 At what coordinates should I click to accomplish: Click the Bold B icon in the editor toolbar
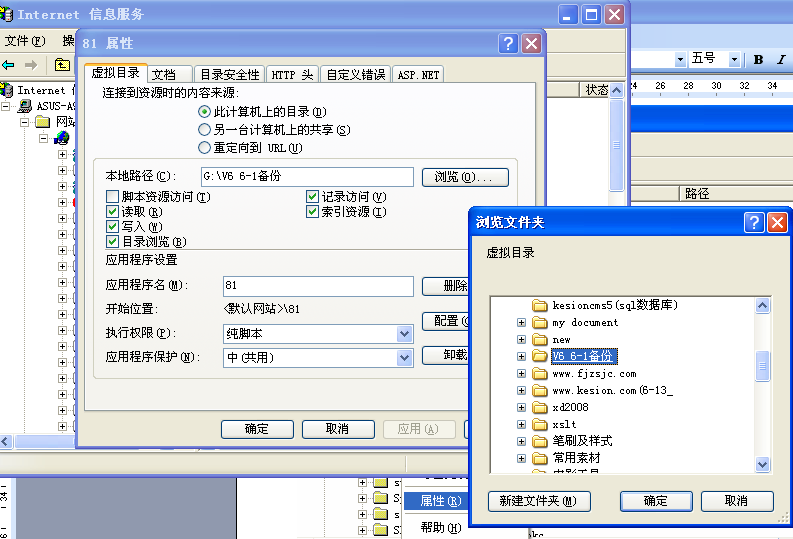[x=758, y=60]
